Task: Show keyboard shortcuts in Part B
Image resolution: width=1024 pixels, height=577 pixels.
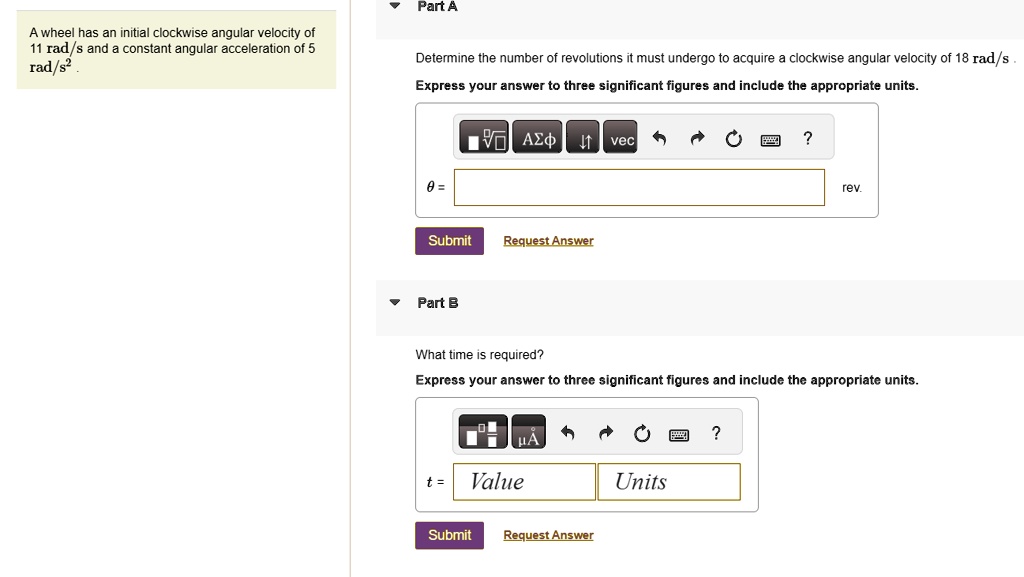Action: (x=679, y=435)
